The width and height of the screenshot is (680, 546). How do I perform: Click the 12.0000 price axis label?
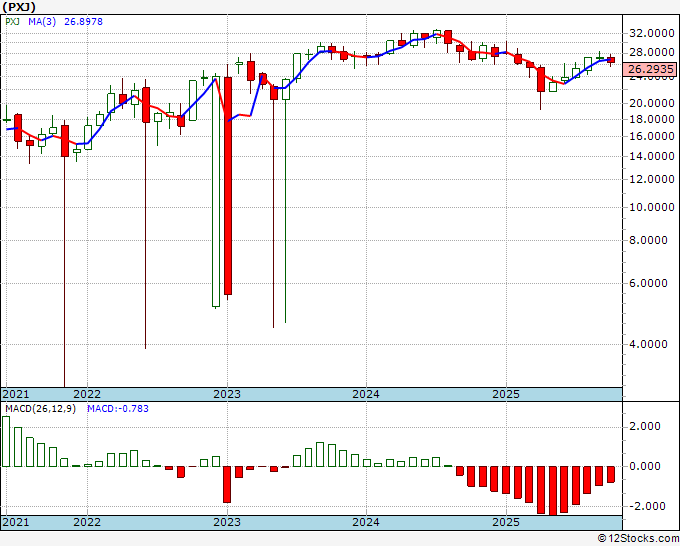pyautogui.click(x=652, y=179)
